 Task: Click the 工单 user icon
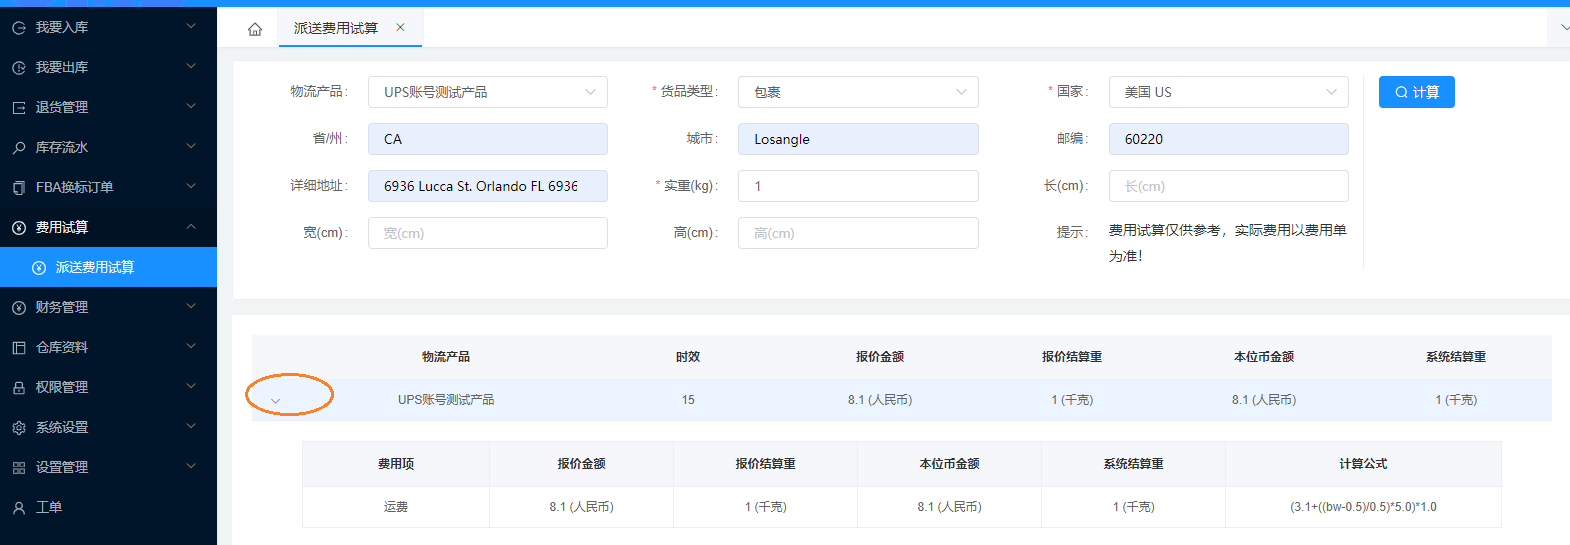tap(18, 508)
